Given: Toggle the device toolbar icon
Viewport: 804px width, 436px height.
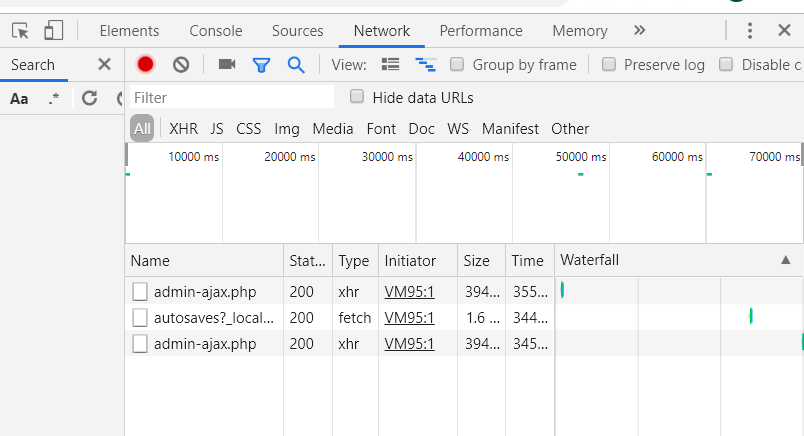Looking at the screenshot, I should tap(54, 31).
